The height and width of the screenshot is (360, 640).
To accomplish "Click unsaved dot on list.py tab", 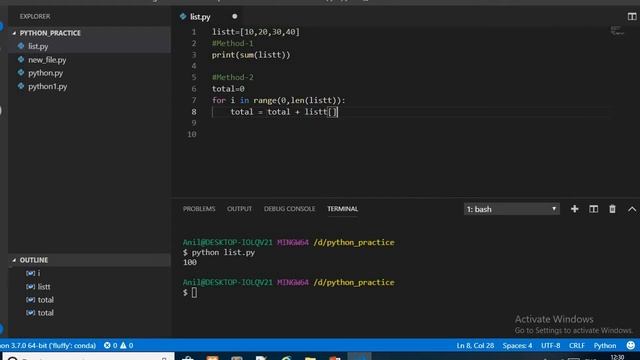I will click(234, 17).
